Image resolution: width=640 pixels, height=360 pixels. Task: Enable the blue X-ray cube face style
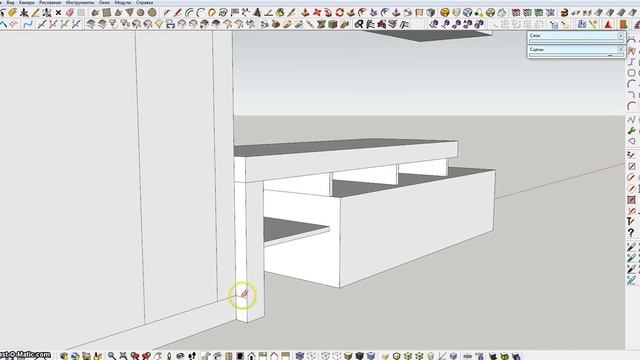pos(300,356)
